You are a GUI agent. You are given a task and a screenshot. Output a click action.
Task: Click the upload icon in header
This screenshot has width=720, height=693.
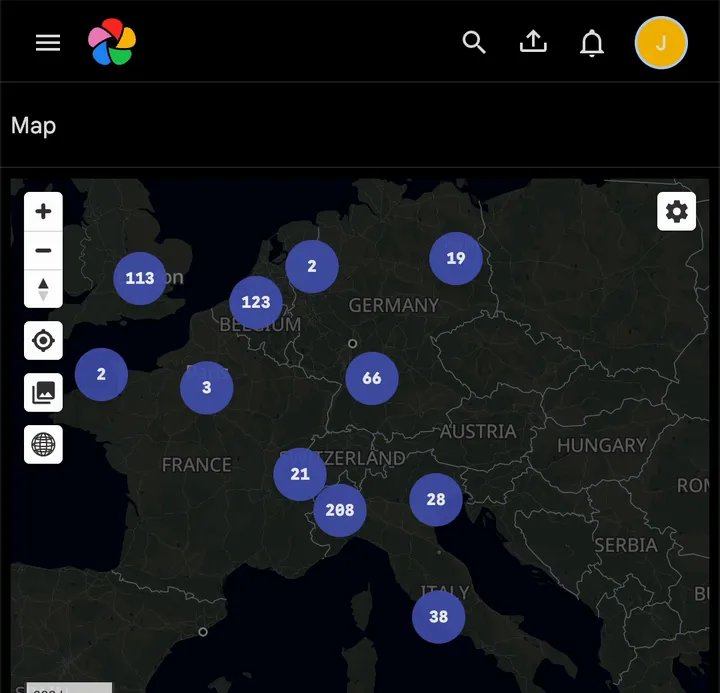tap(533, 42)
